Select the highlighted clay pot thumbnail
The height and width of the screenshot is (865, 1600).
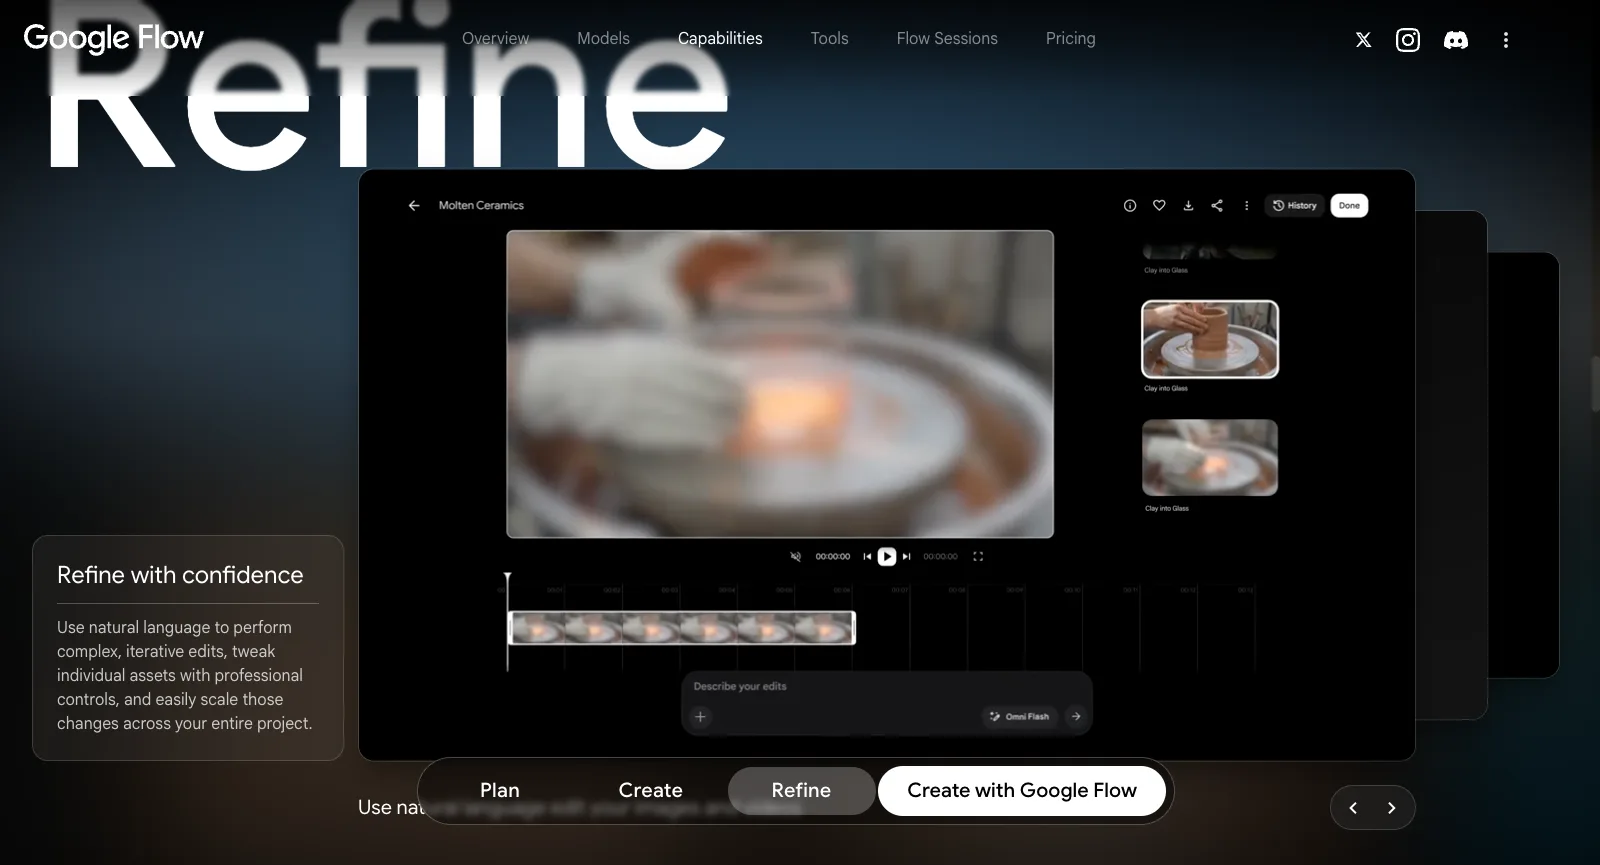(x=1210, y=340)
